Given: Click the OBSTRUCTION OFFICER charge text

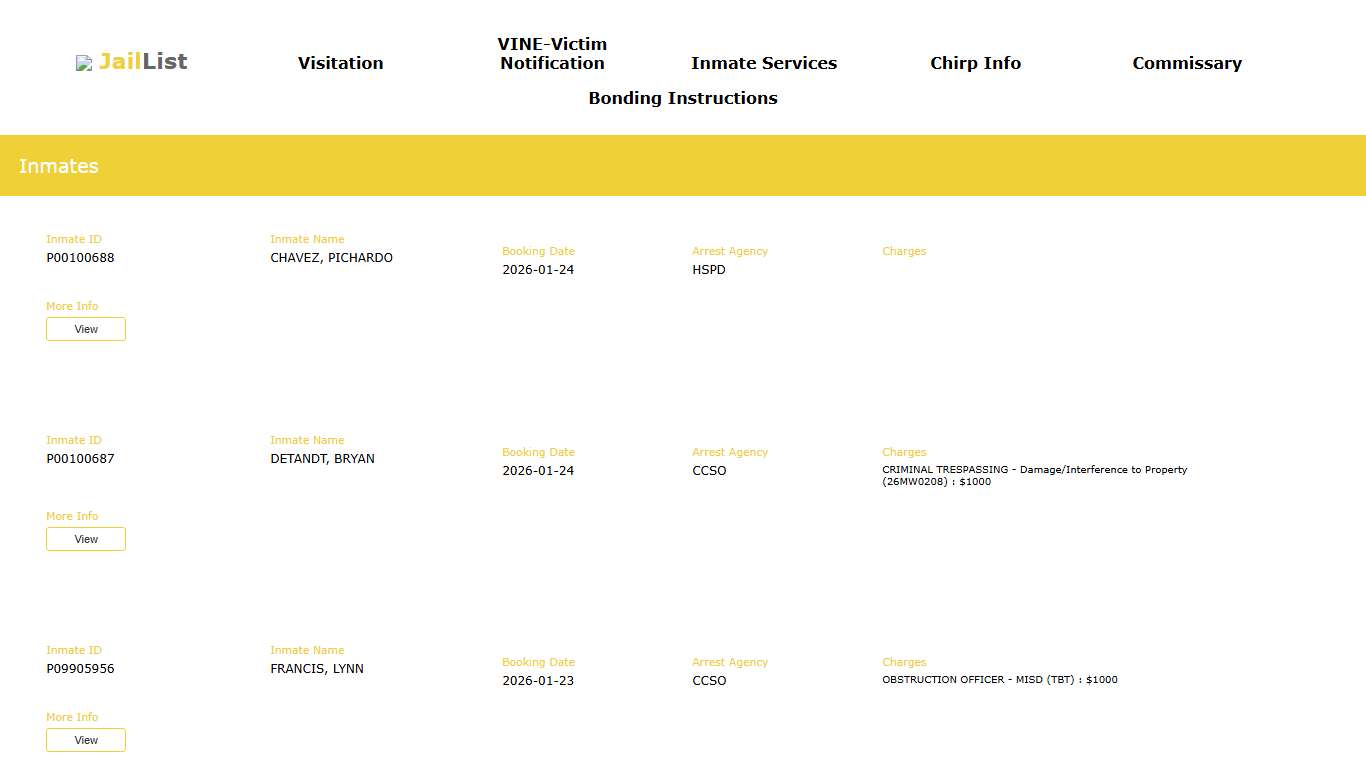Looking at the screenshot, I should pyautogui.click(x=999, y=680).
